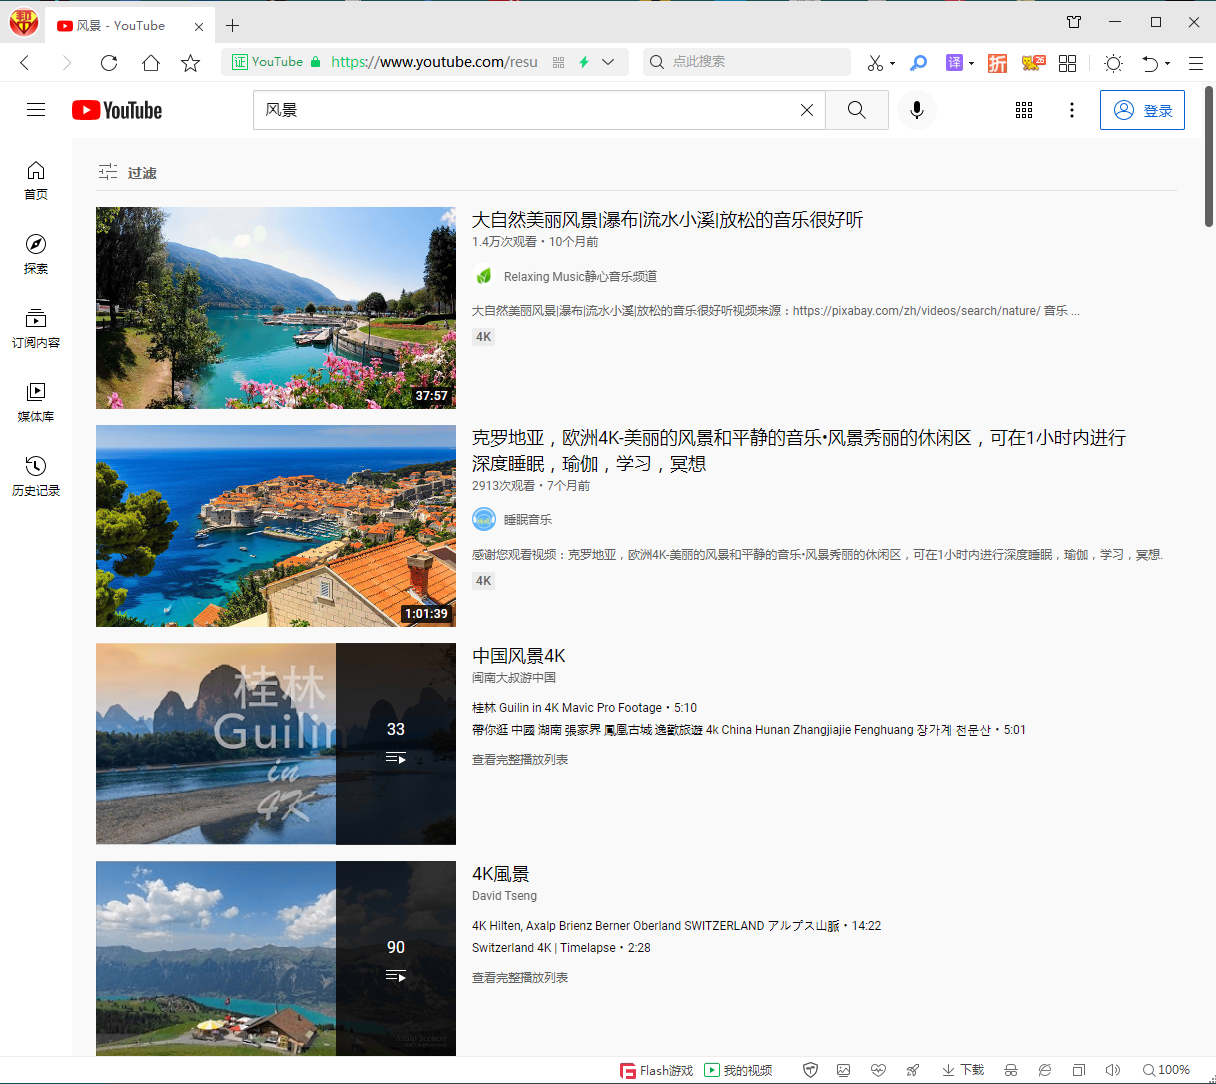Open the 桂林 Guilin playlist thumbnail
This screenshot has width=1216, height=1084.
(x=276, y=744)
